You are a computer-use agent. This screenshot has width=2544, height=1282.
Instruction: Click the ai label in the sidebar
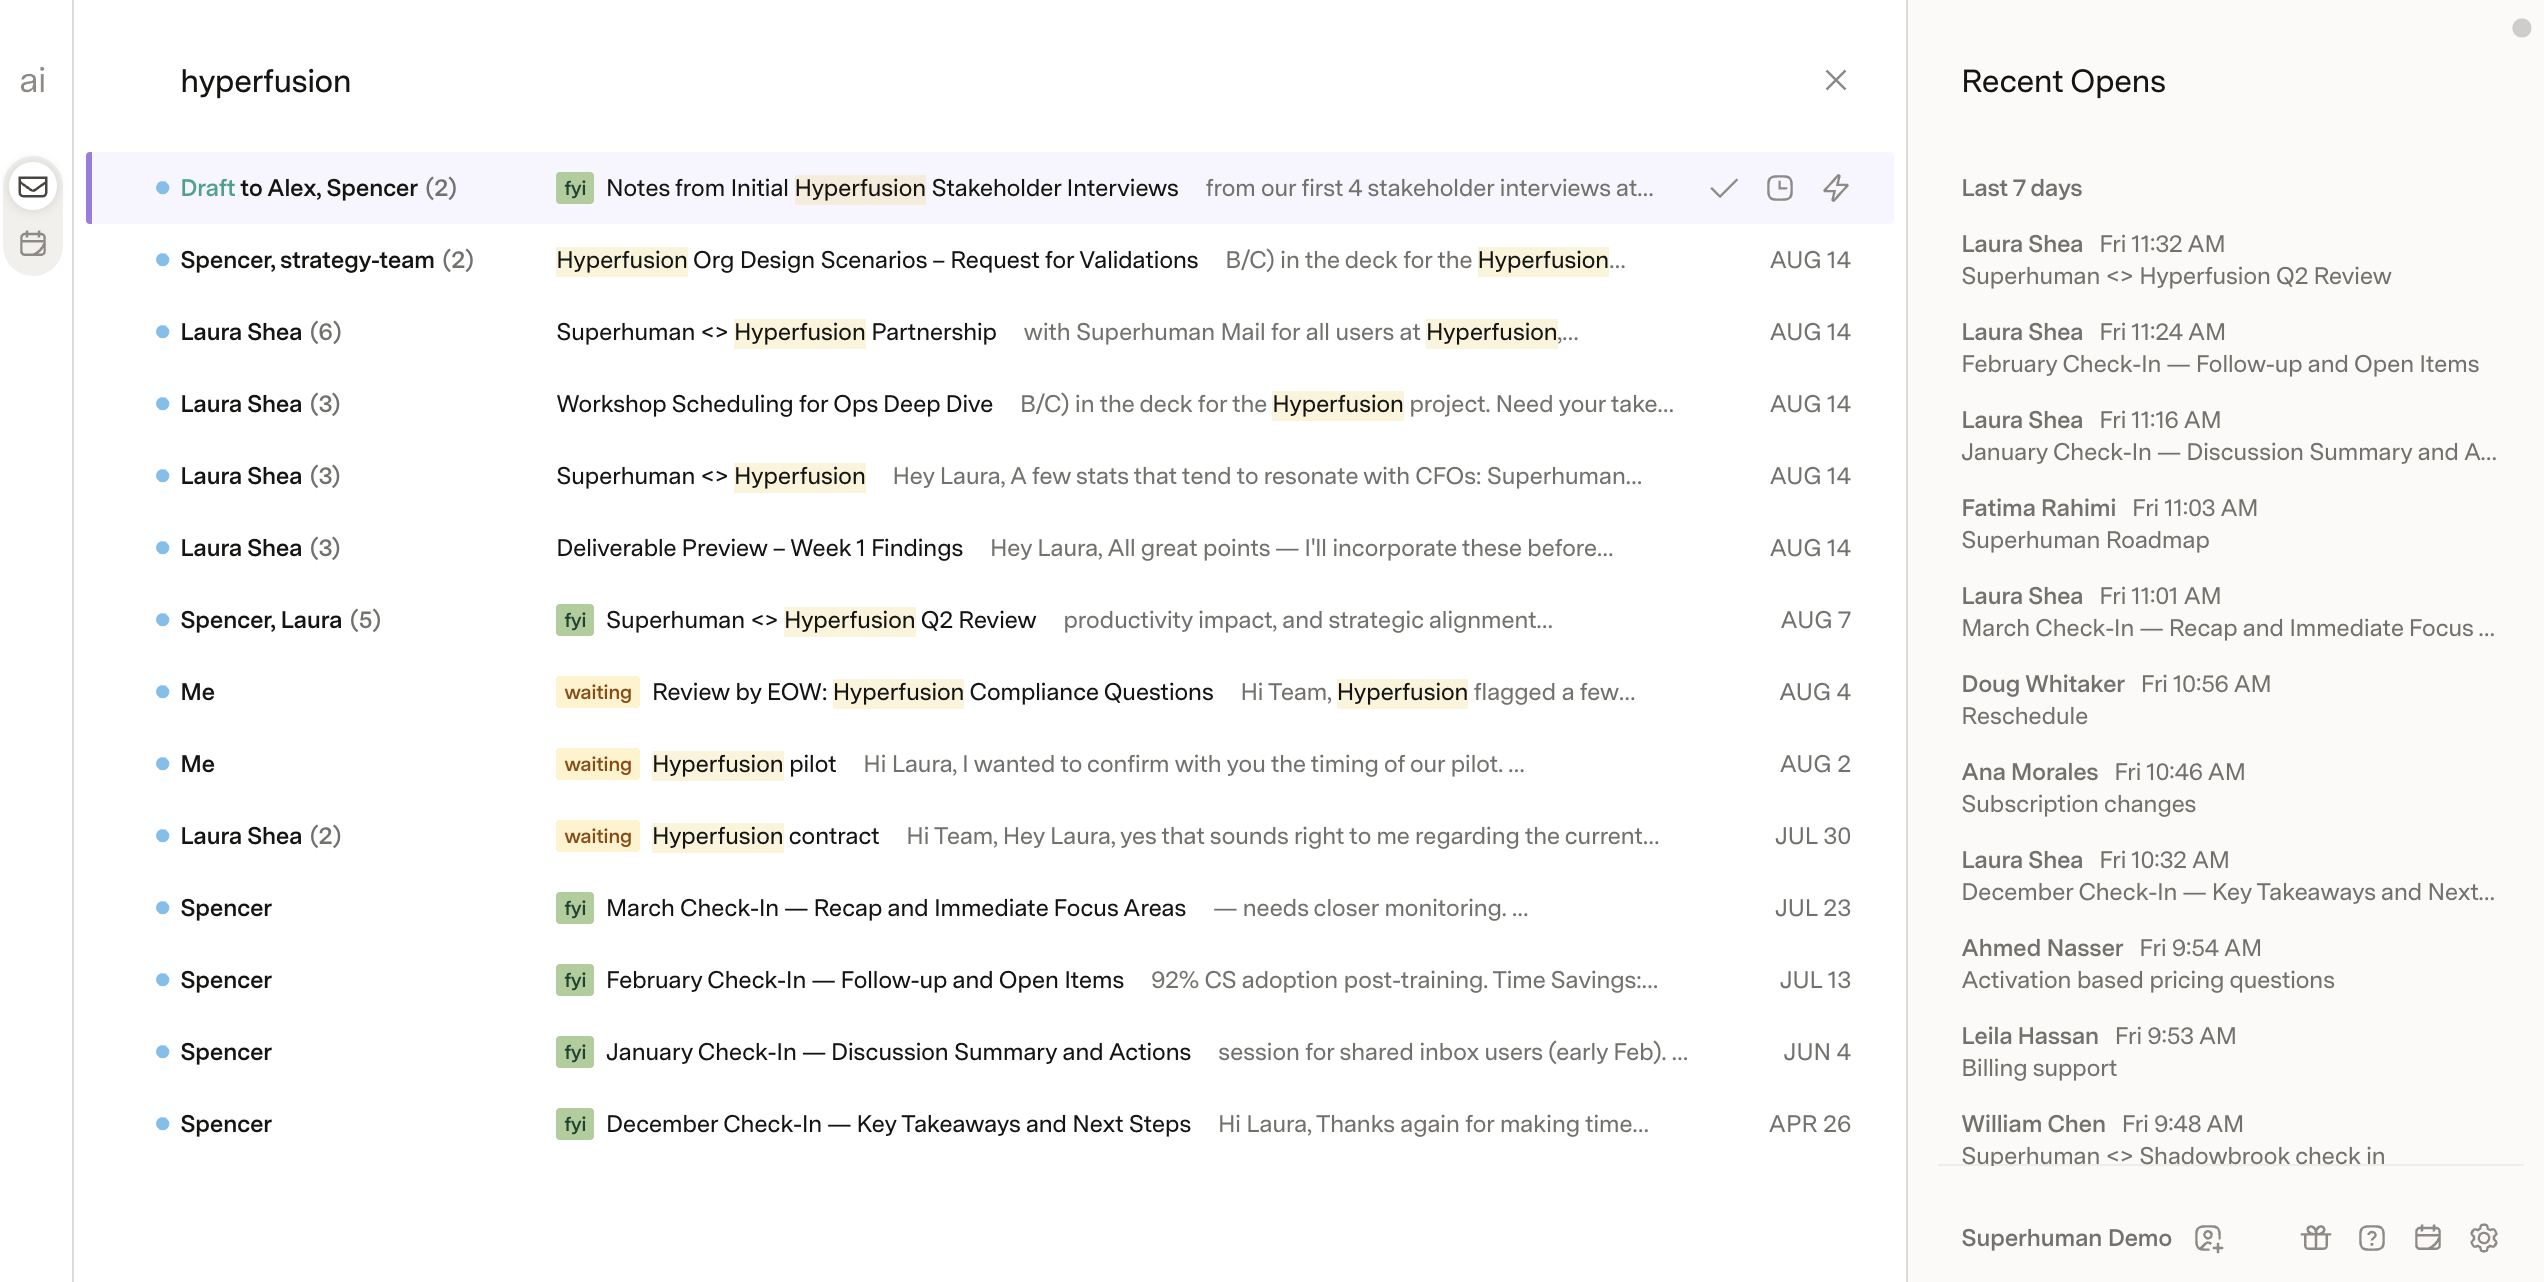33,81
